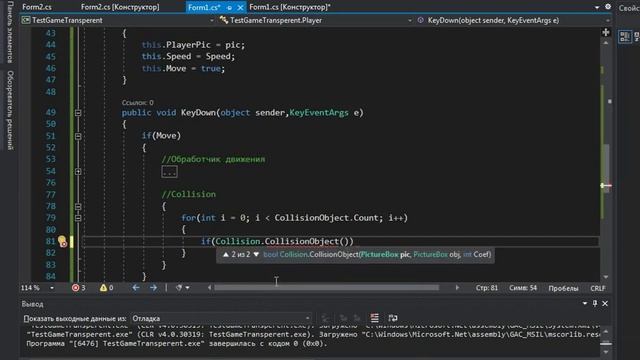Expand the collapsed code ellipsis box
The height and width of the screenshot is (360, 640).
coord(169,171)
